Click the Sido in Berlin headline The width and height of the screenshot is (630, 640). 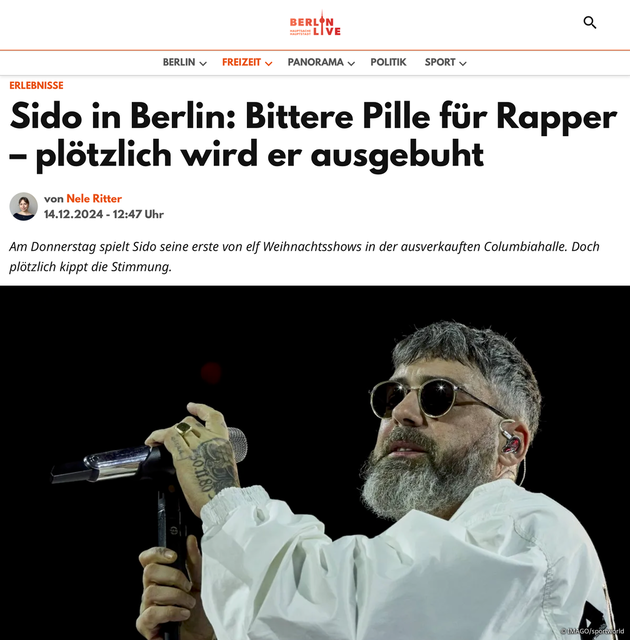313,136
